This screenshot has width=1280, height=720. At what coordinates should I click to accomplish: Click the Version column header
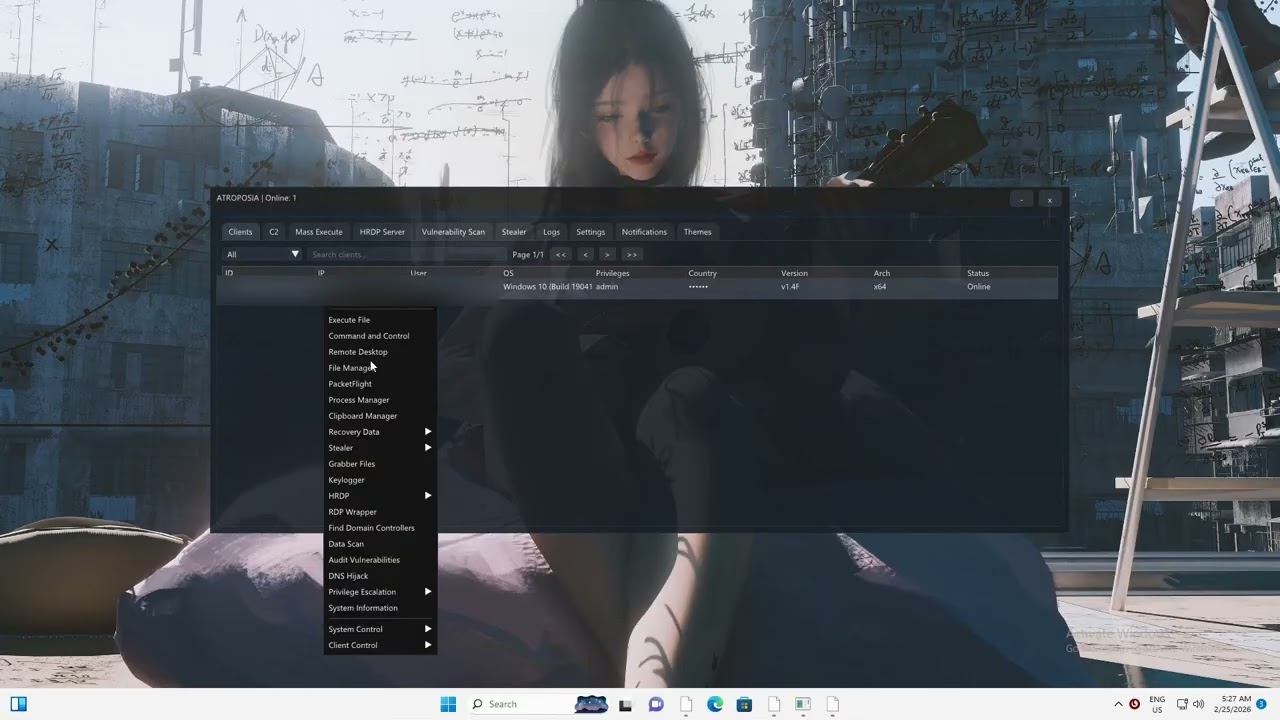[794, 273]
